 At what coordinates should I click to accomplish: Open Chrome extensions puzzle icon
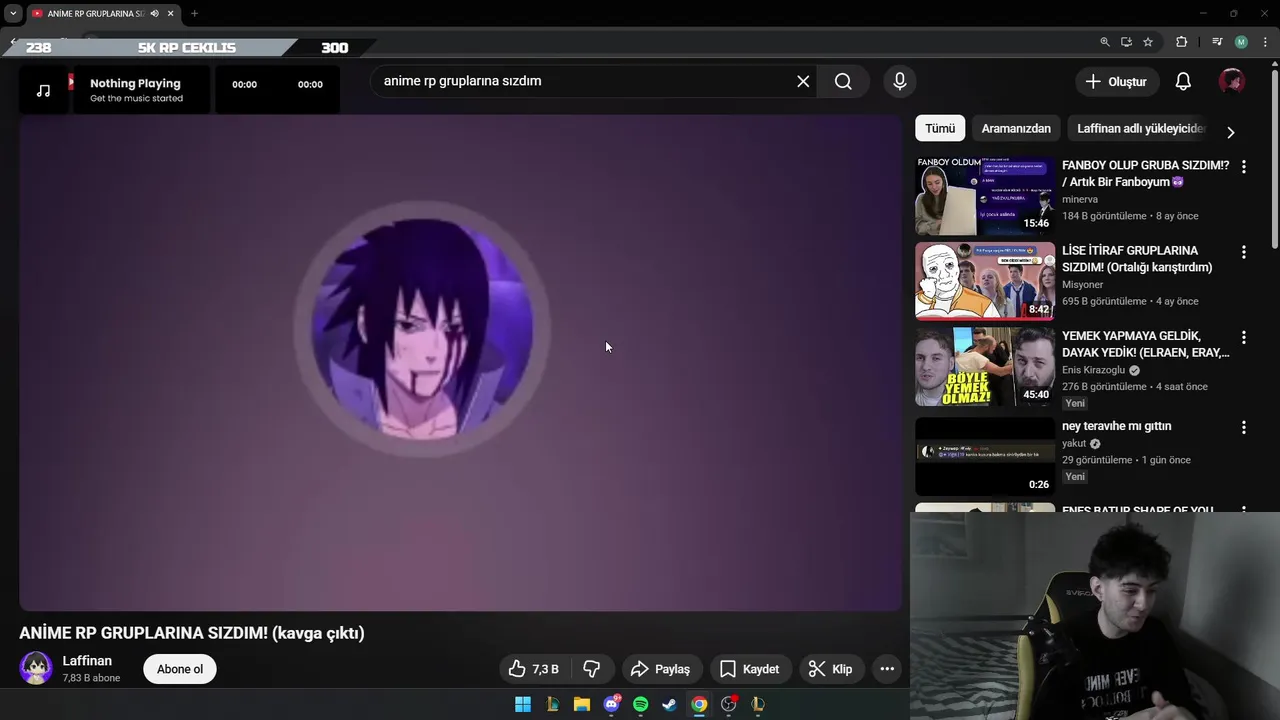point(1181,42)
